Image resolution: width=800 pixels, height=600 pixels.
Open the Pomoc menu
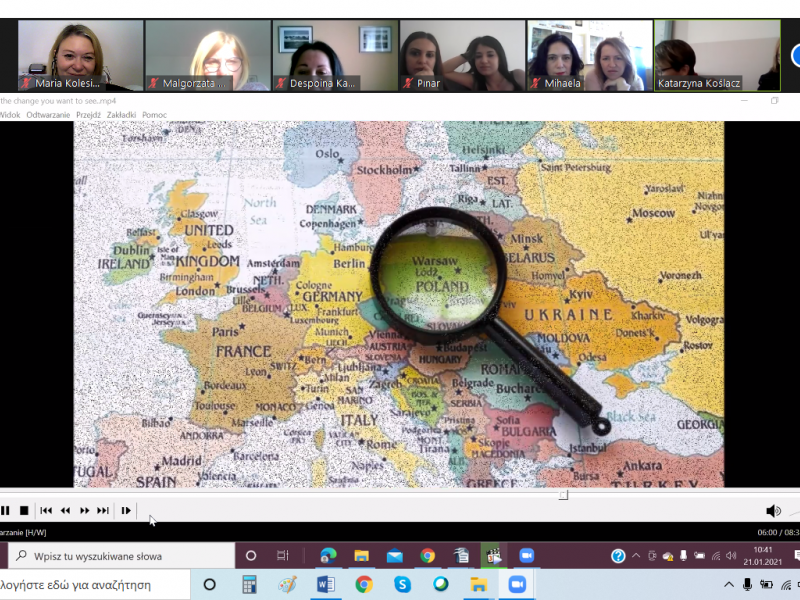click(x=154, y=115)
